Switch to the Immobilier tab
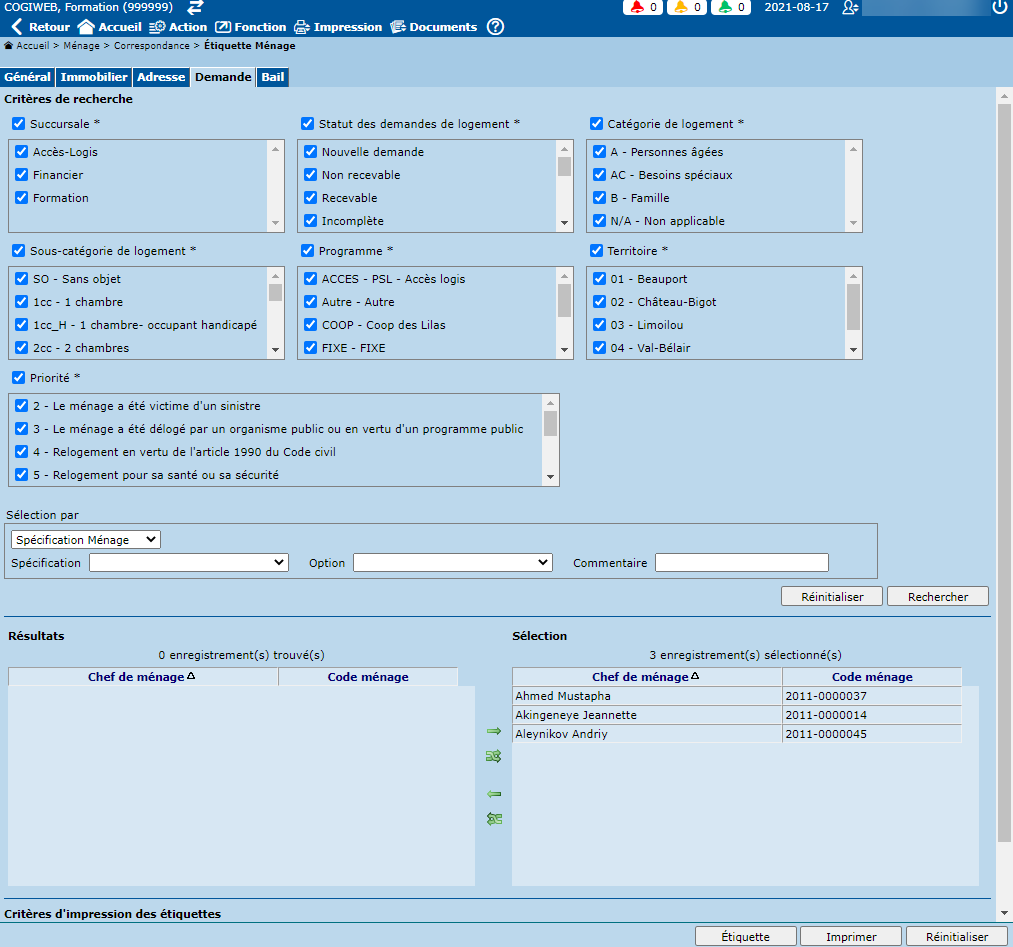Viewport: 1013px width, 947px height. tap(94, 77)
